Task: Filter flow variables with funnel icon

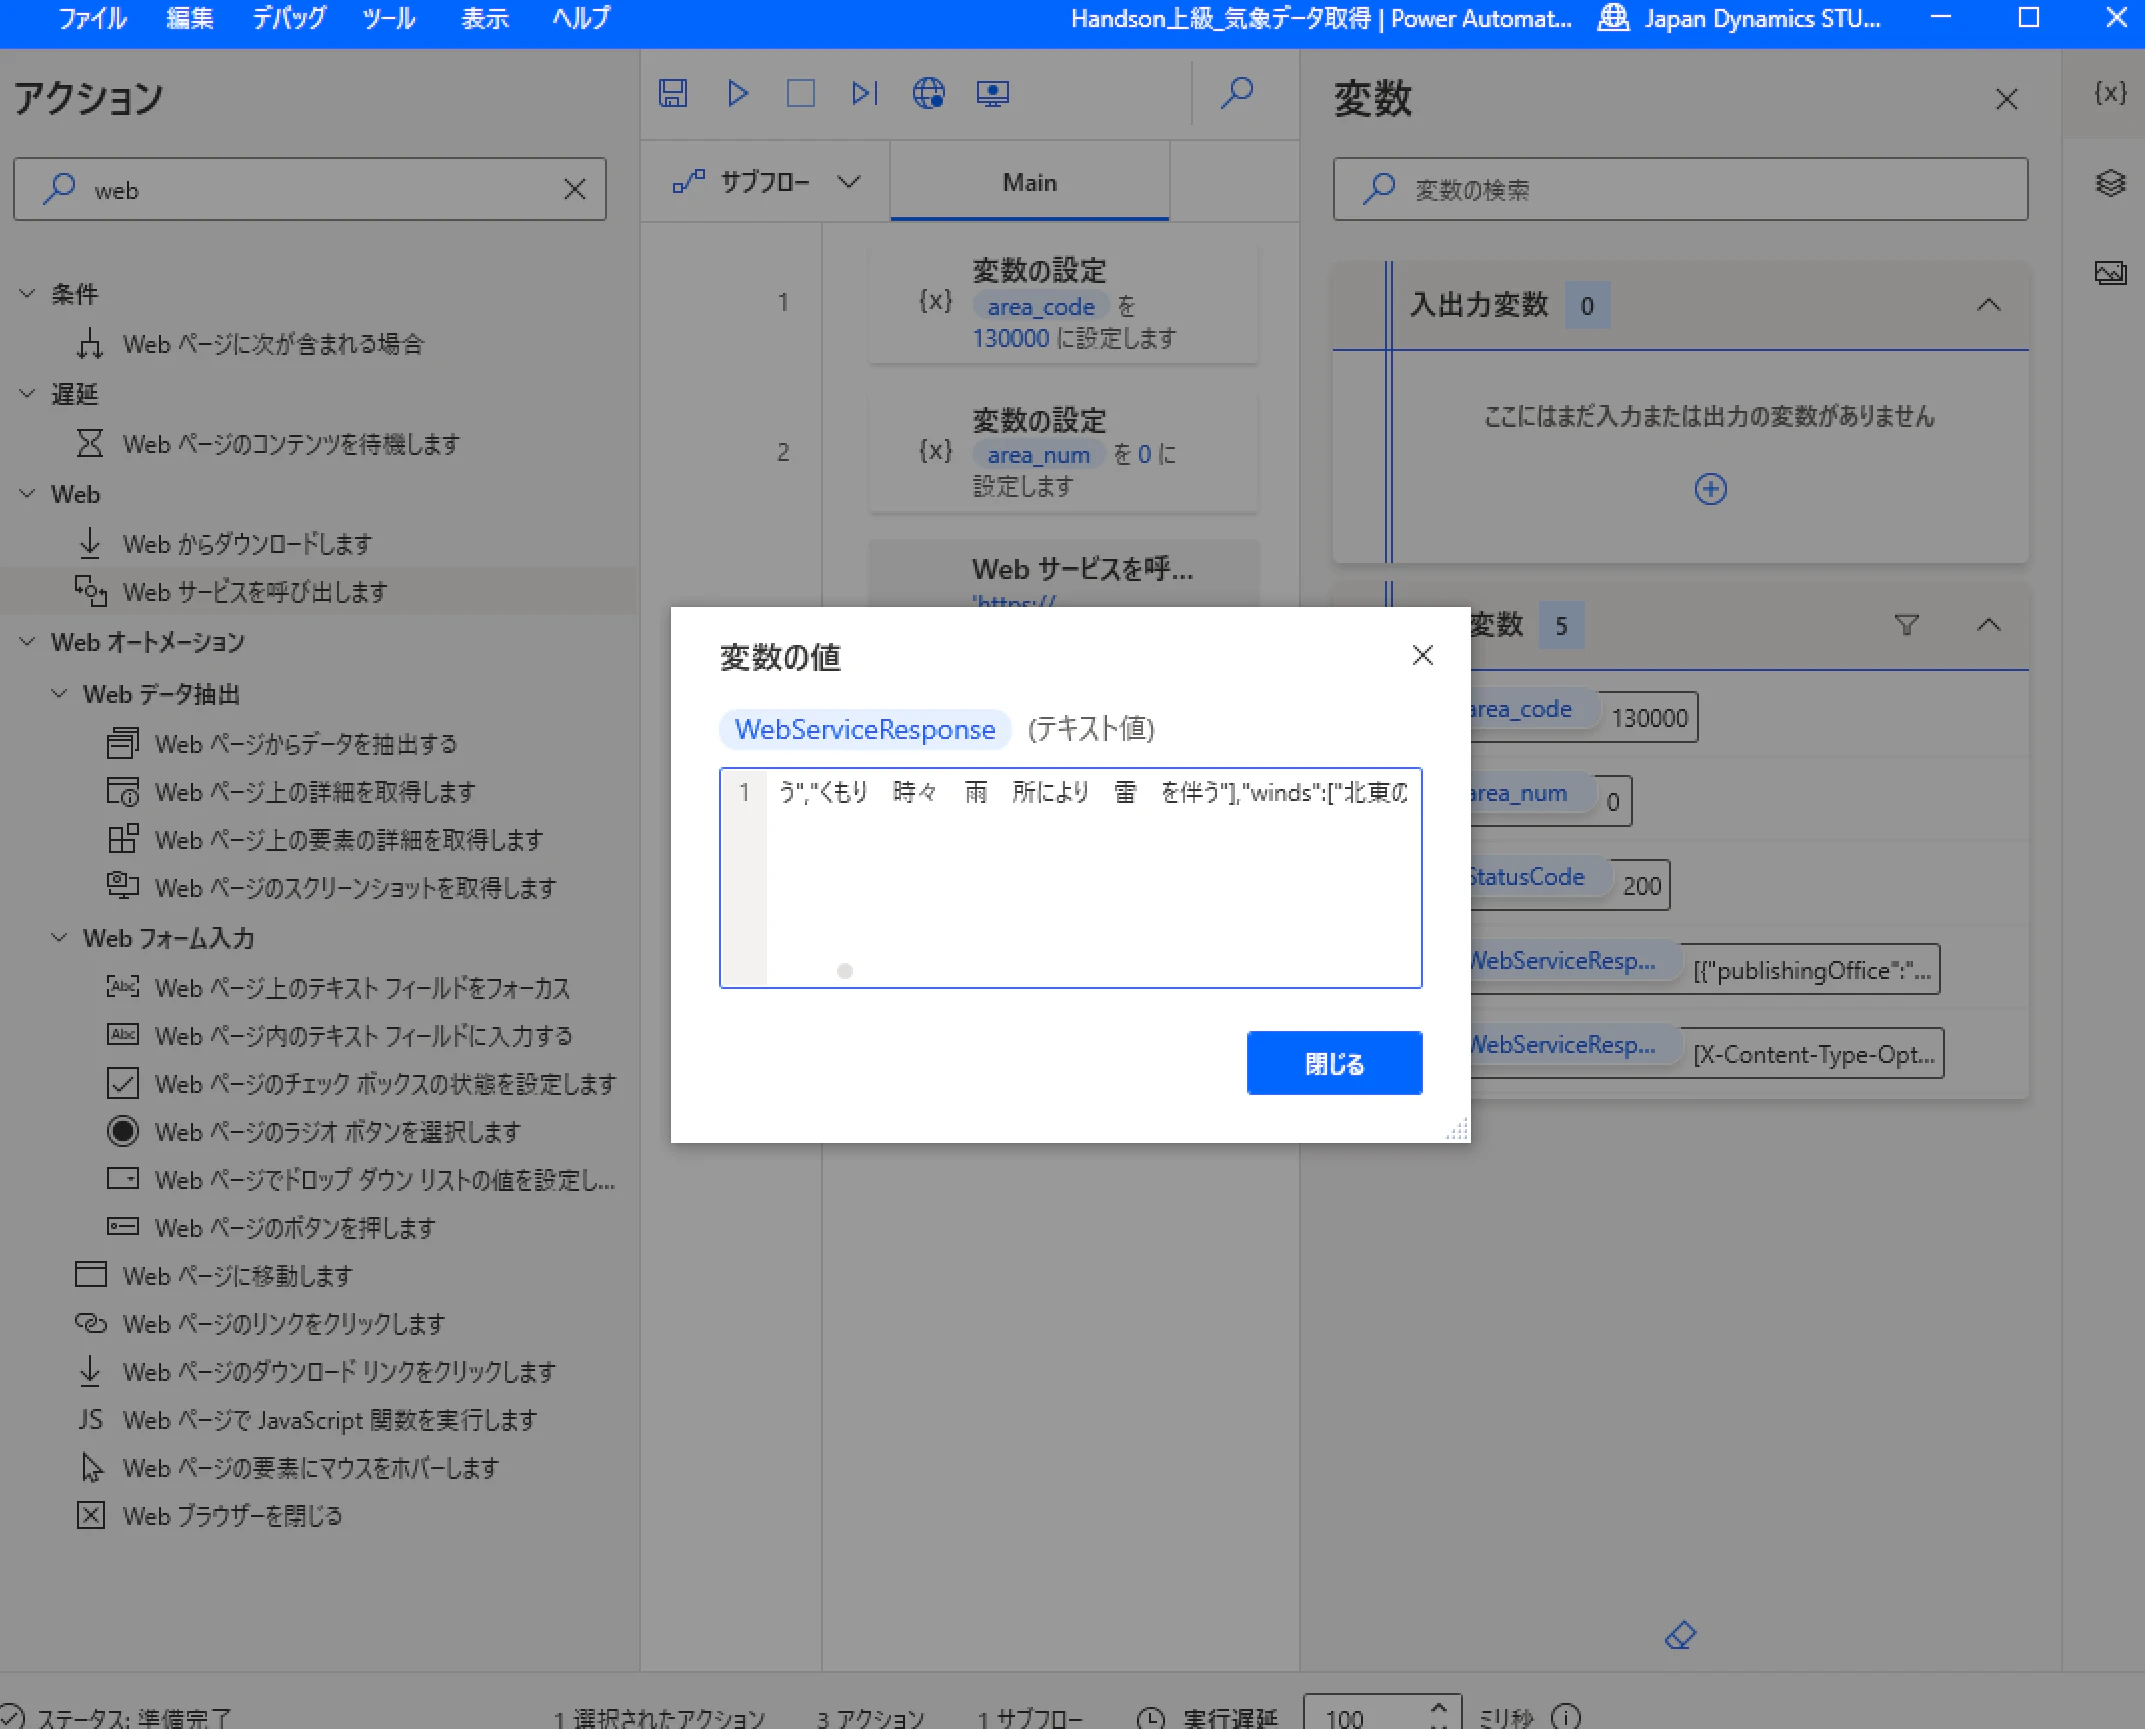Action: pos(1906,625)
